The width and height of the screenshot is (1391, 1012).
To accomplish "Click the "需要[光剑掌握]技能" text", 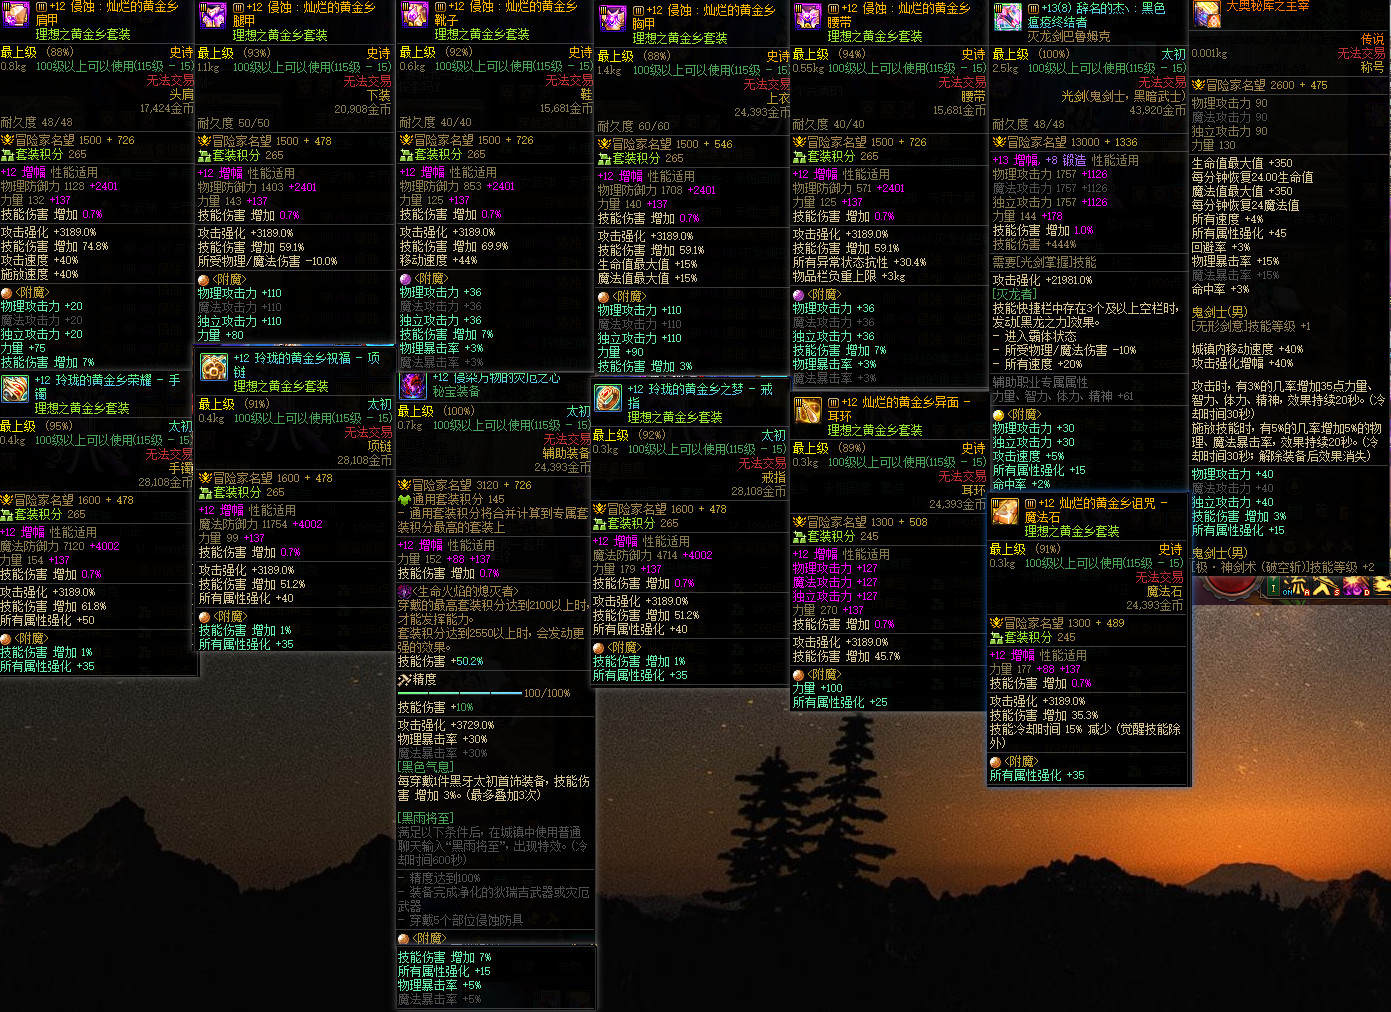I will click(x=1044, y=263).
